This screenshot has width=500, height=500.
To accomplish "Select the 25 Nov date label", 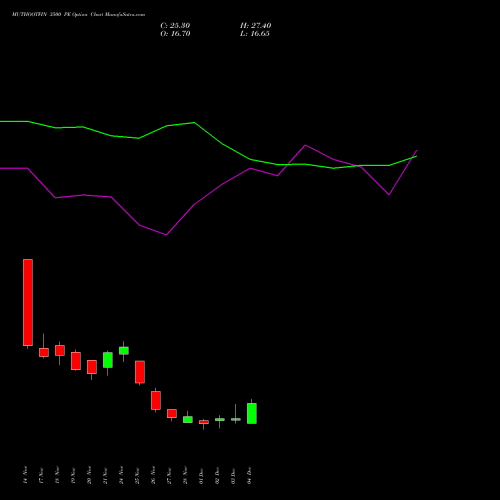I will click(137, 475).
